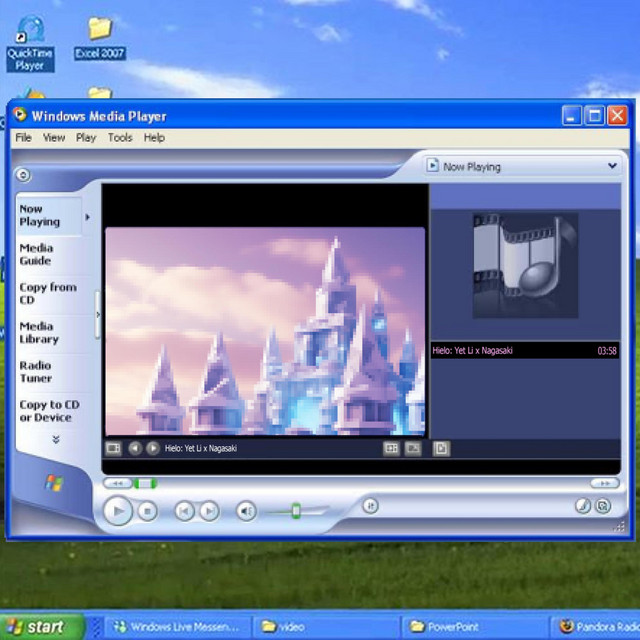Screen dimensions: 640x640
Task: Switch to video folder taskbar button
Action: [325, 627]
